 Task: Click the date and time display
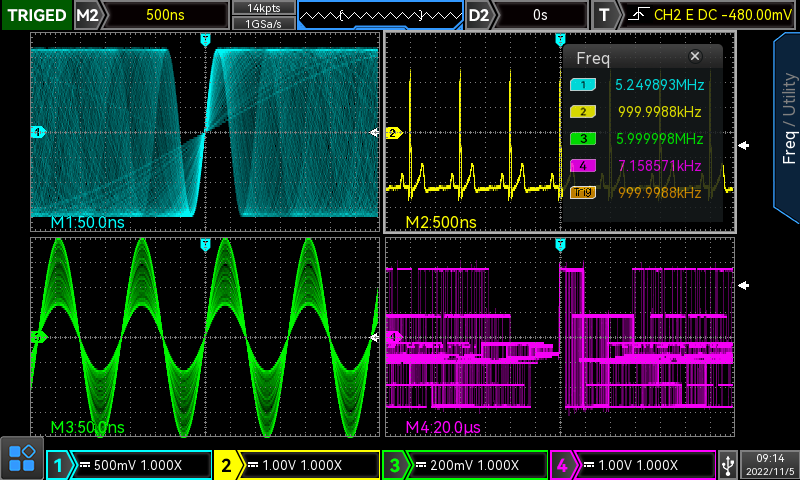[x=771, y=464]
